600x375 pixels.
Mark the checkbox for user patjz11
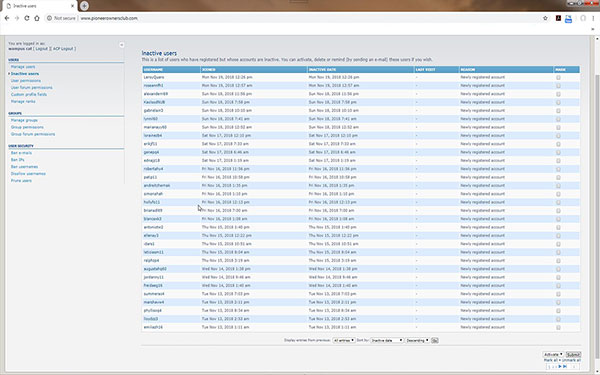[558, 178]
